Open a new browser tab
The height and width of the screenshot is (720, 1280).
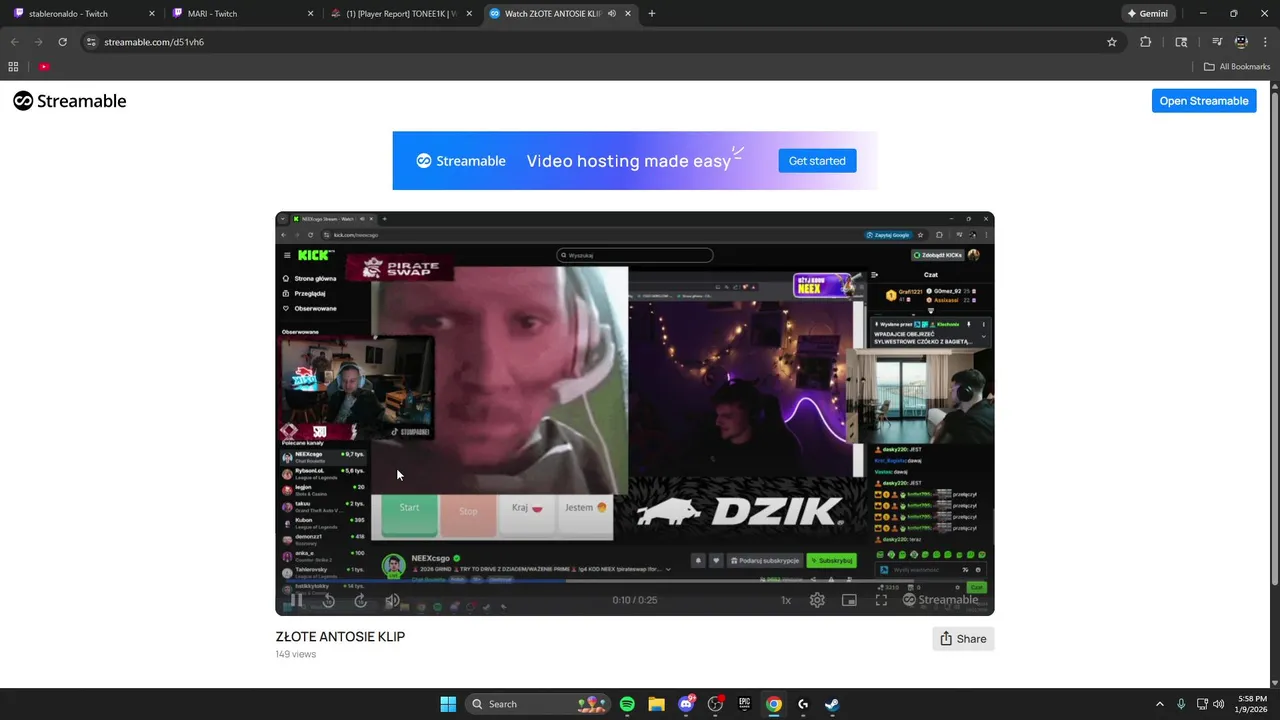(652, 14)
